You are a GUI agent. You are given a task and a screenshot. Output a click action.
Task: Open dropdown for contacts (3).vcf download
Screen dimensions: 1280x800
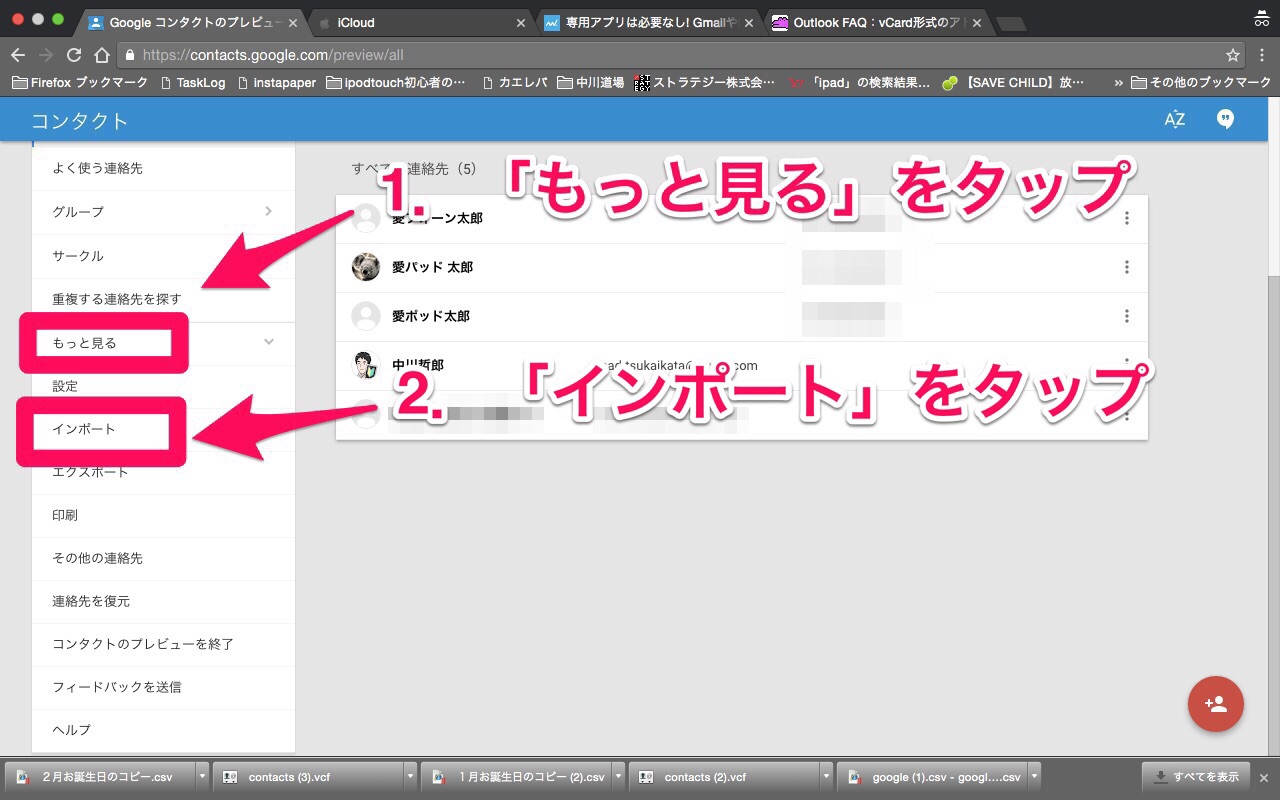point(410,777)
